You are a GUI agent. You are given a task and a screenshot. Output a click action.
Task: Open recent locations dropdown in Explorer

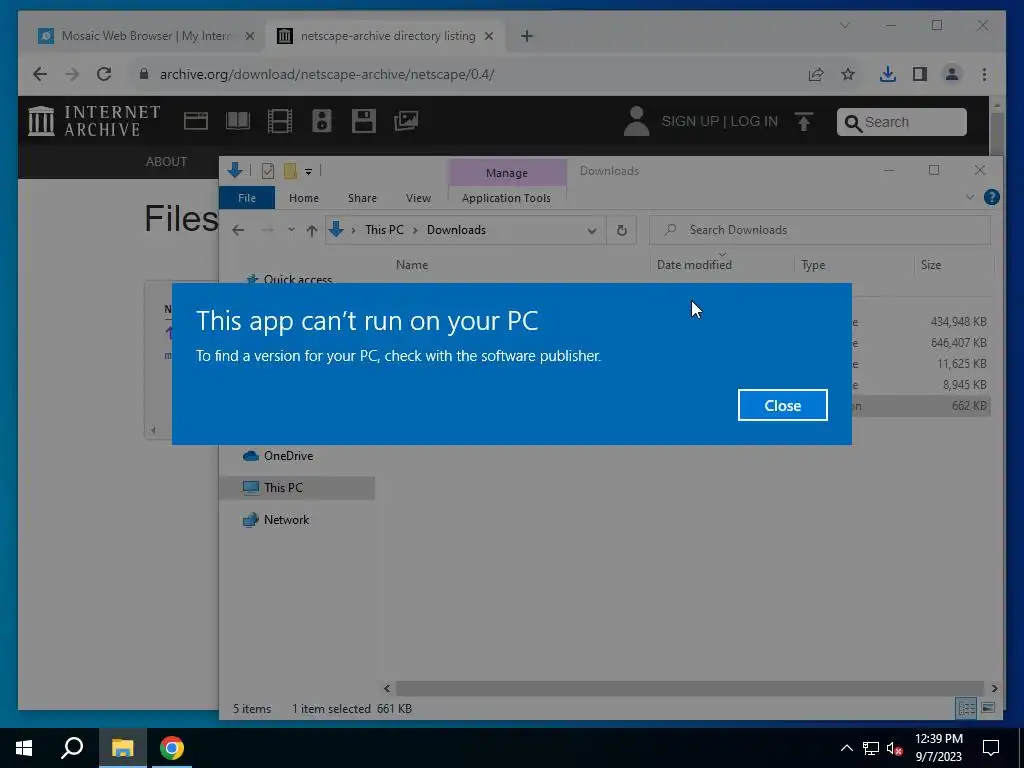pos(291,230)
